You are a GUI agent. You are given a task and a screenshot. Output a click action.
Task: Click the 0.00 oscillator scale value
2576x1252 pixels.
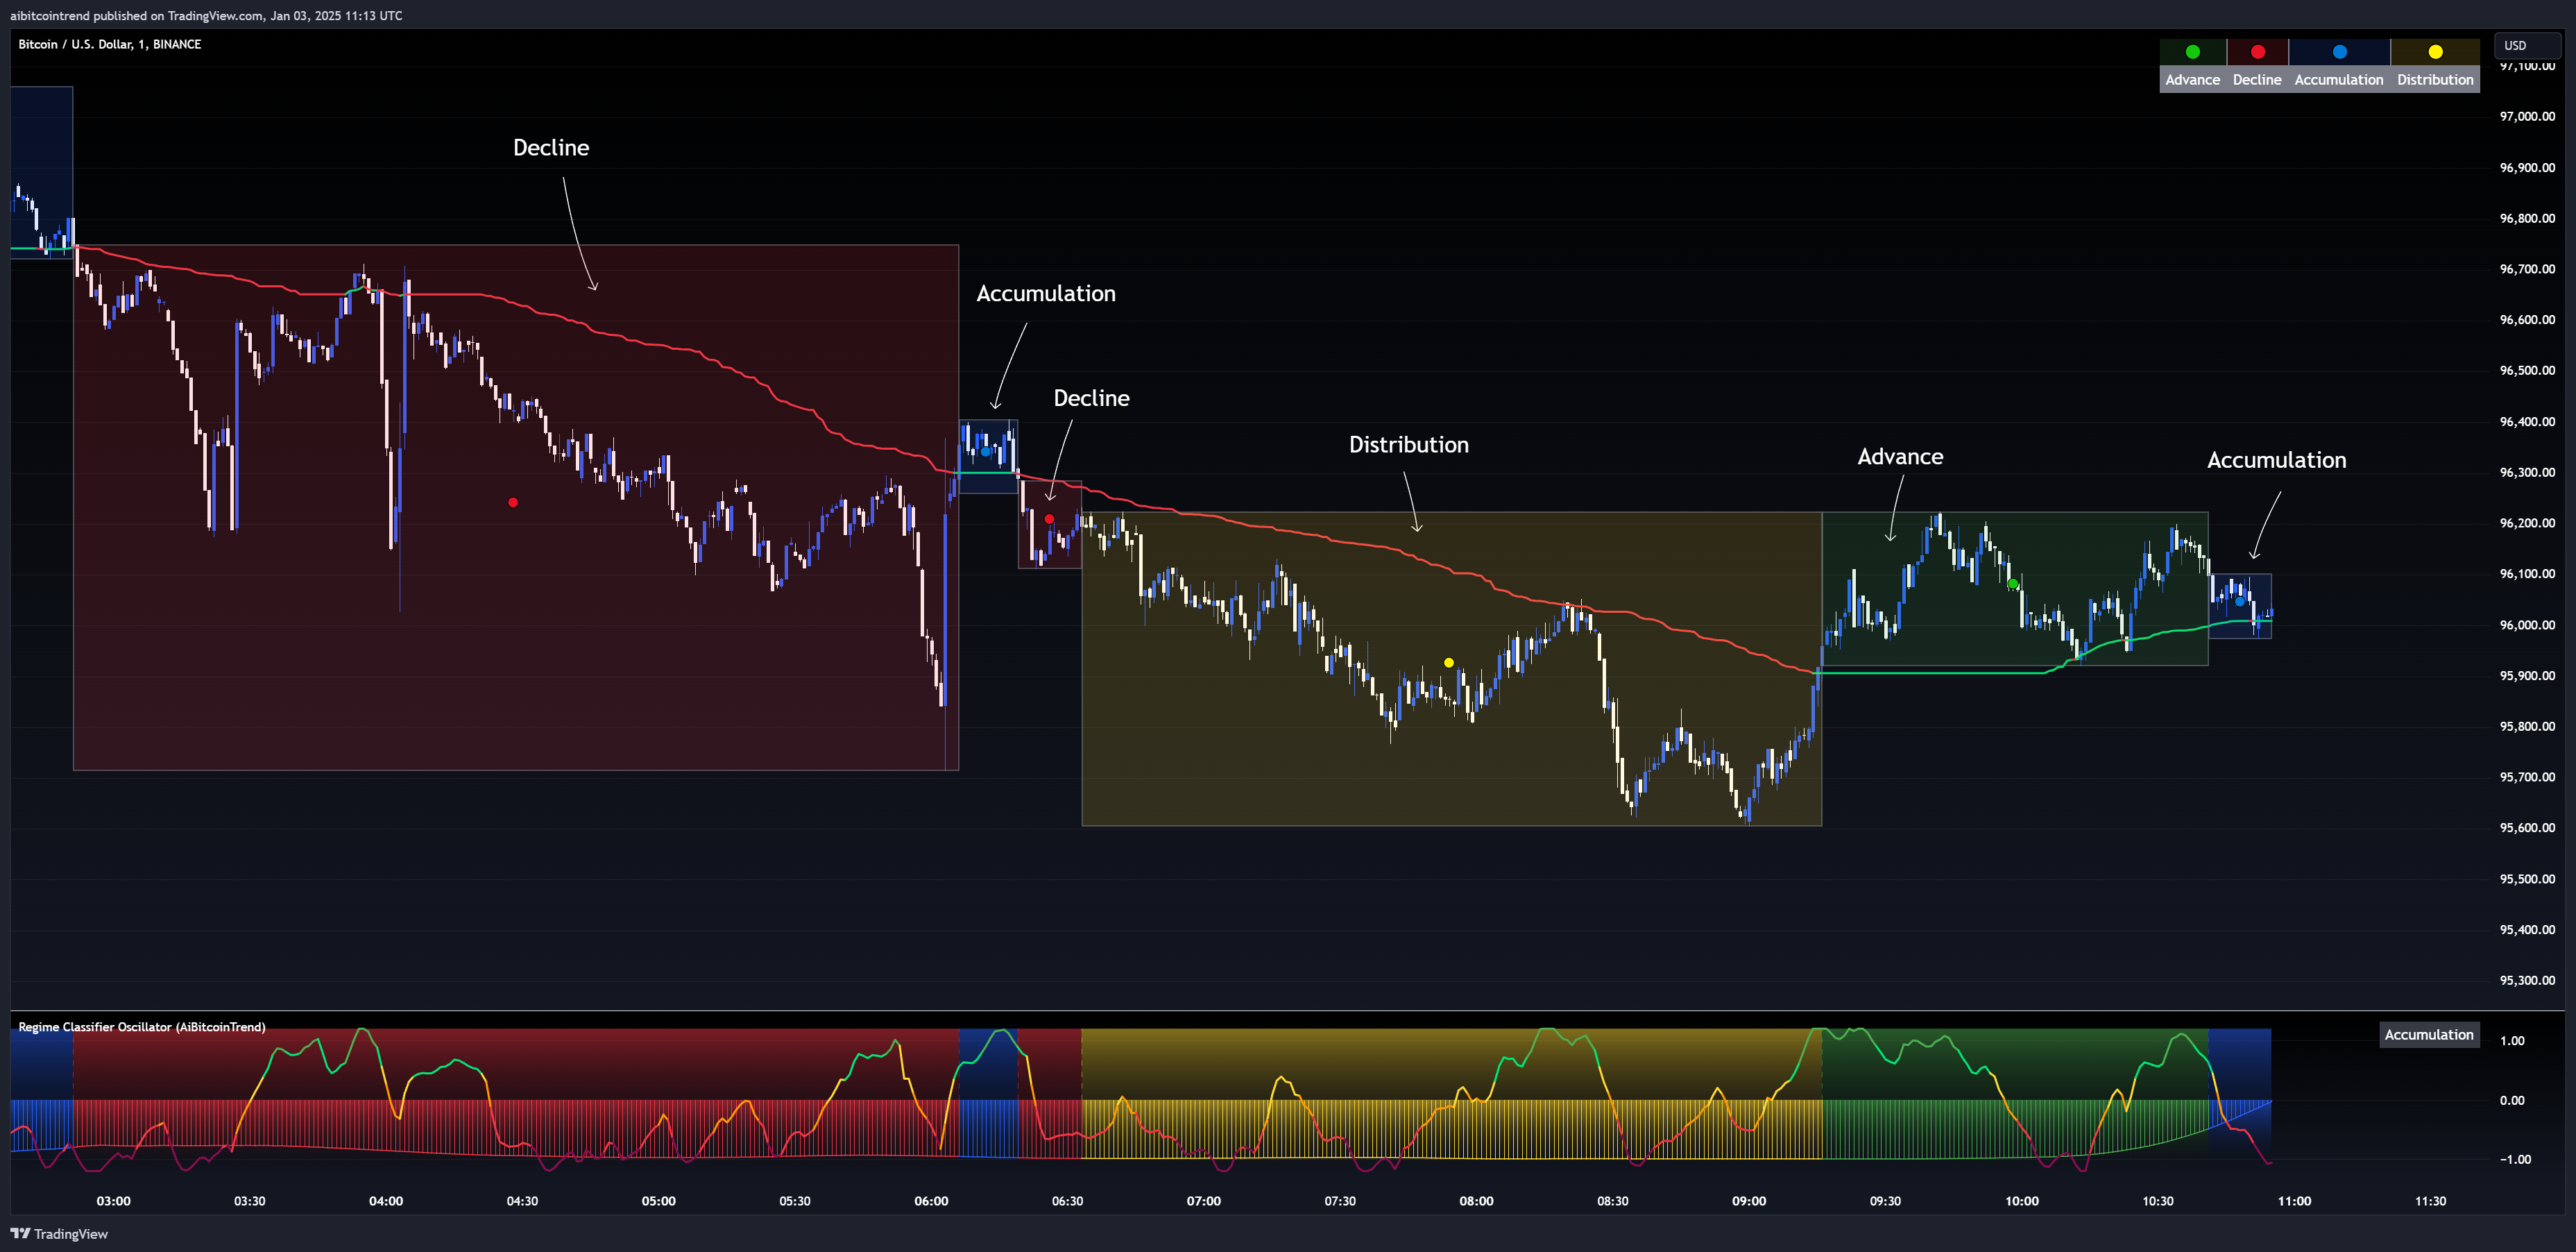pyautogui.click(x=2512, y=1100)
